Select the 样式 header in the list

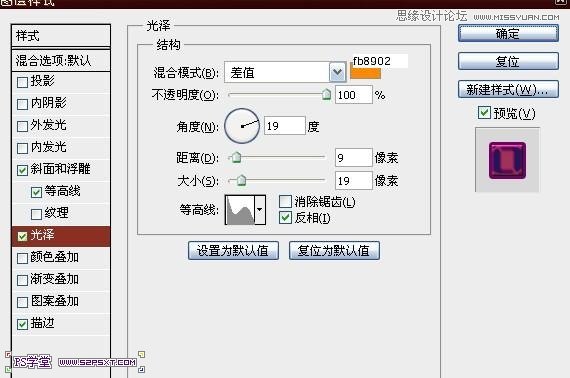tap(61, 36)
